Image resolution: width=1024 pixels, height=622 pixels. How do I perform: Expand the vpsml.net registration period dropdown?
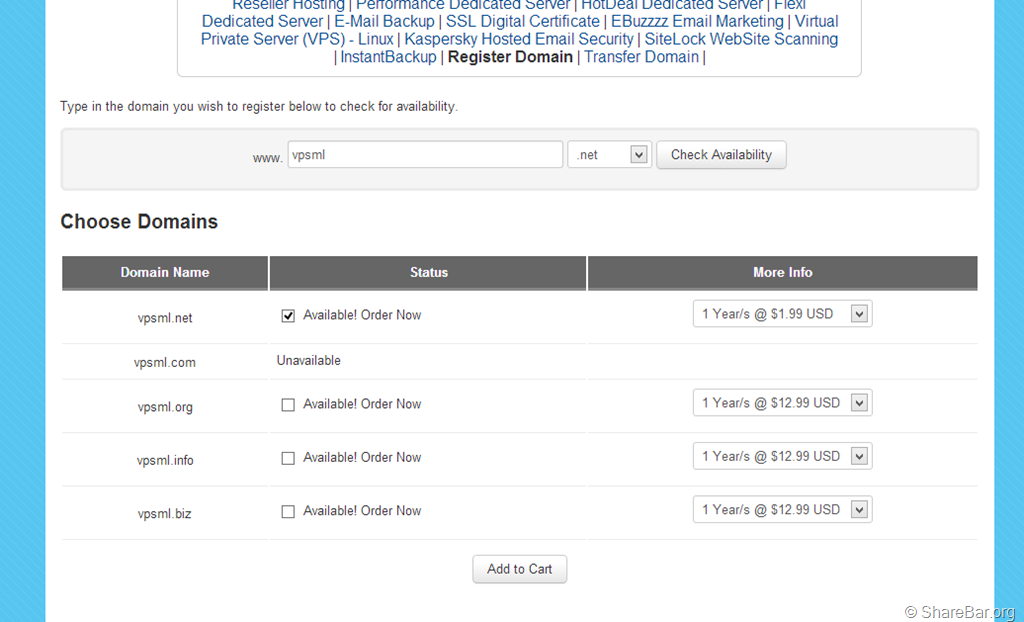pos(782,314)
